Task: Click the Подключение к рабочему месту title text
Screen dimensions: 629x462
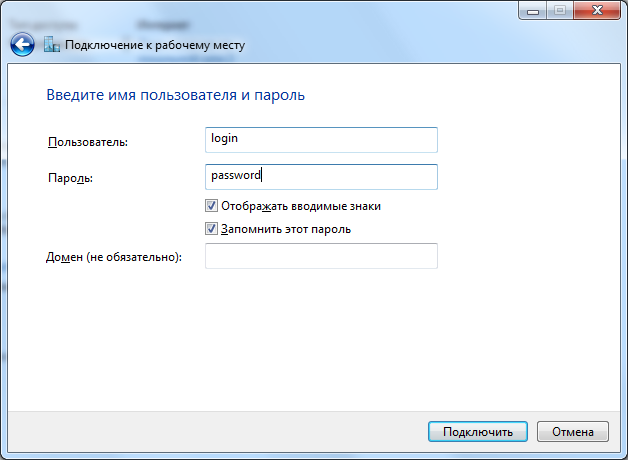Action: click(155, 45)
